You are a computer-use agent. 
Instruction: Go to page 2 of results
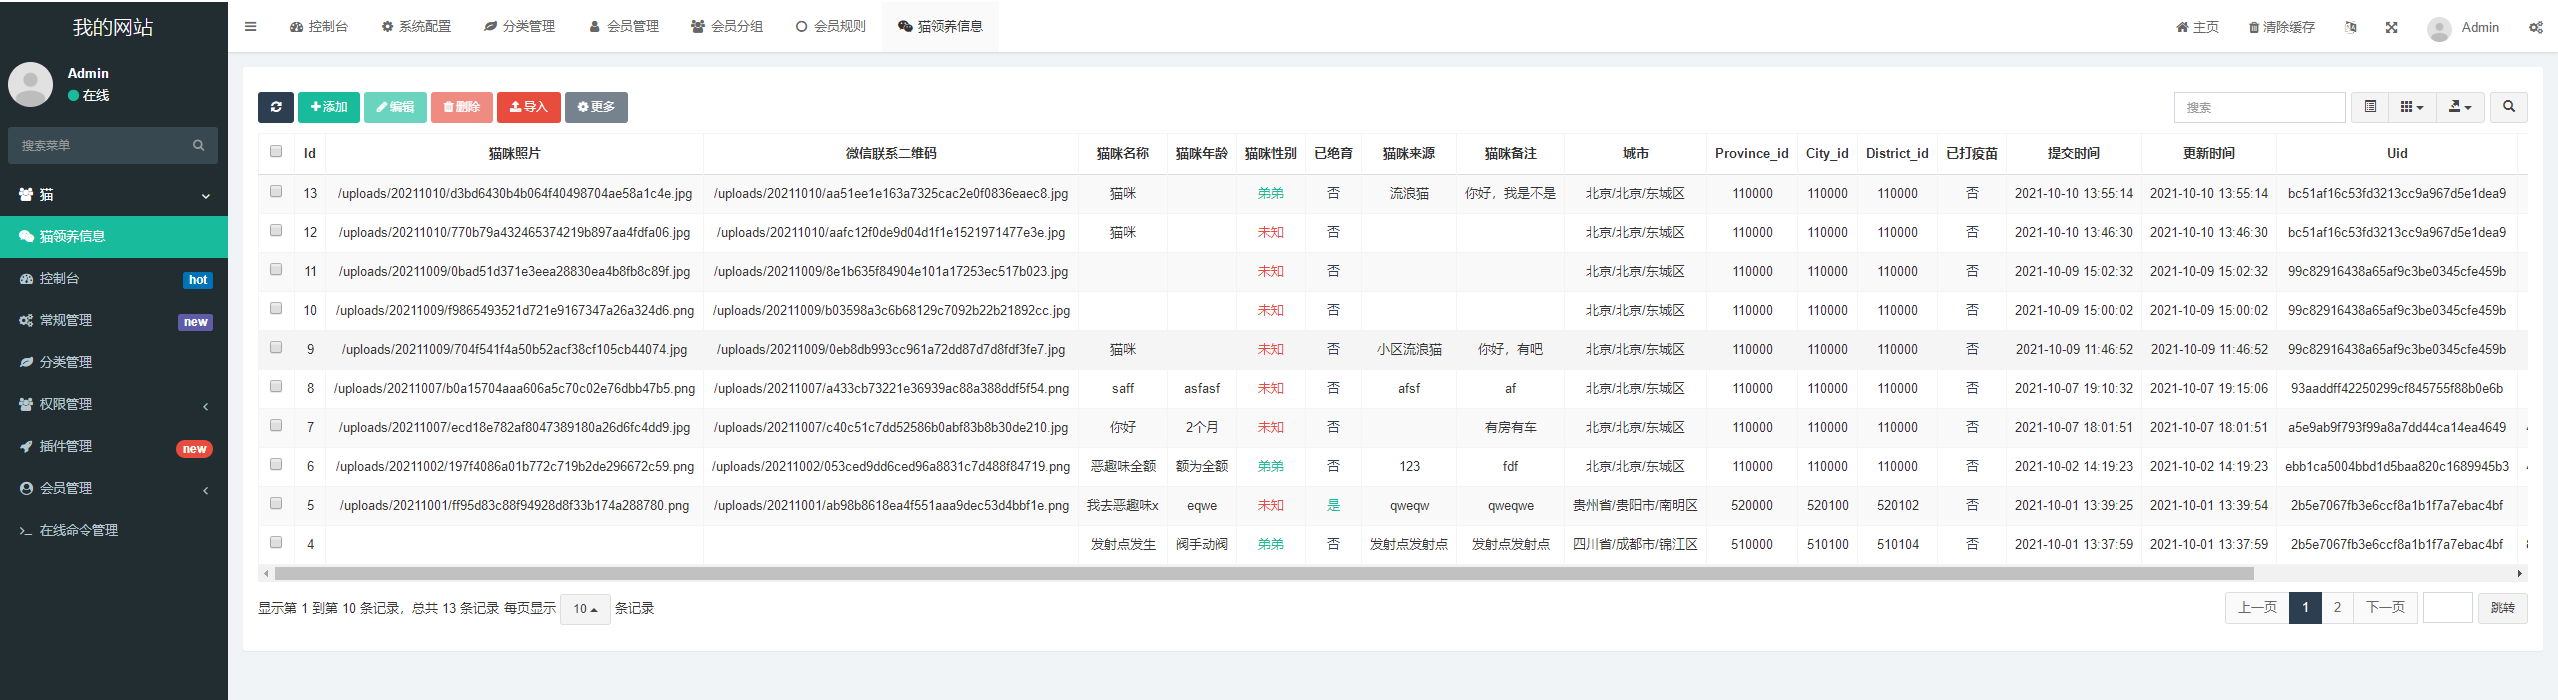point(2336,607)
